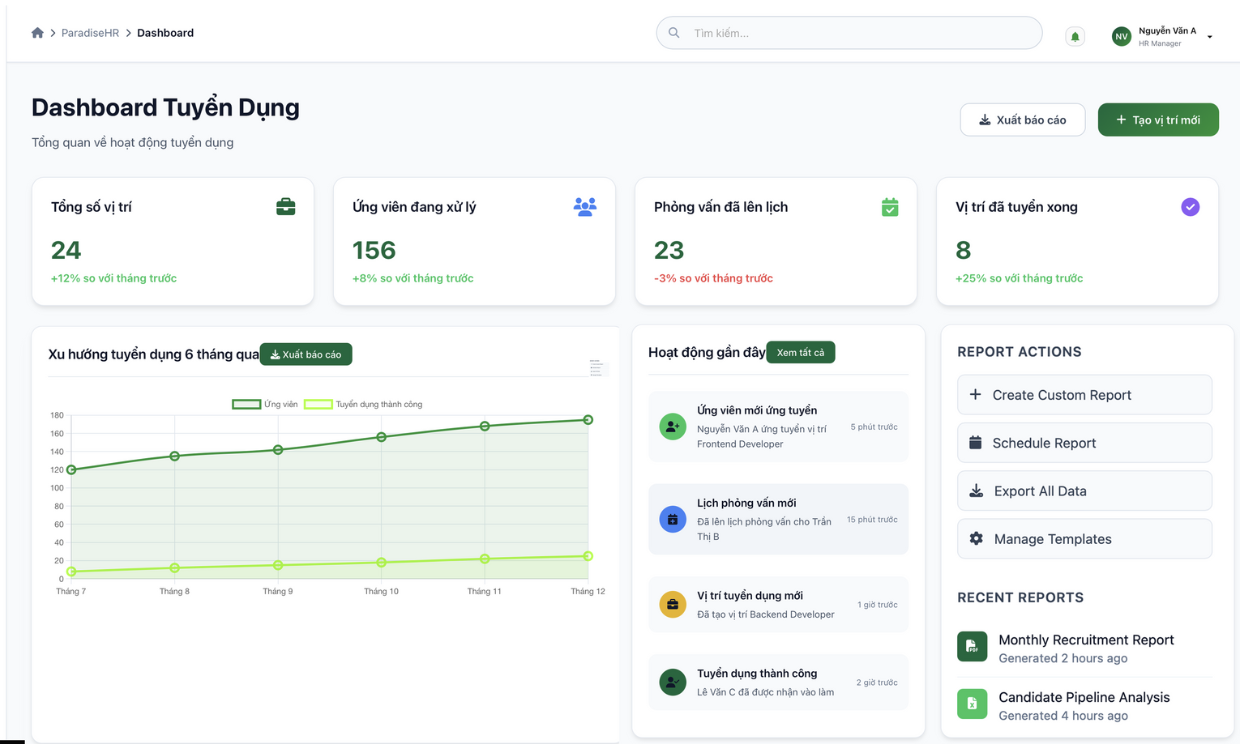Open the Candidate Pipeline Analysis title

1084,697
